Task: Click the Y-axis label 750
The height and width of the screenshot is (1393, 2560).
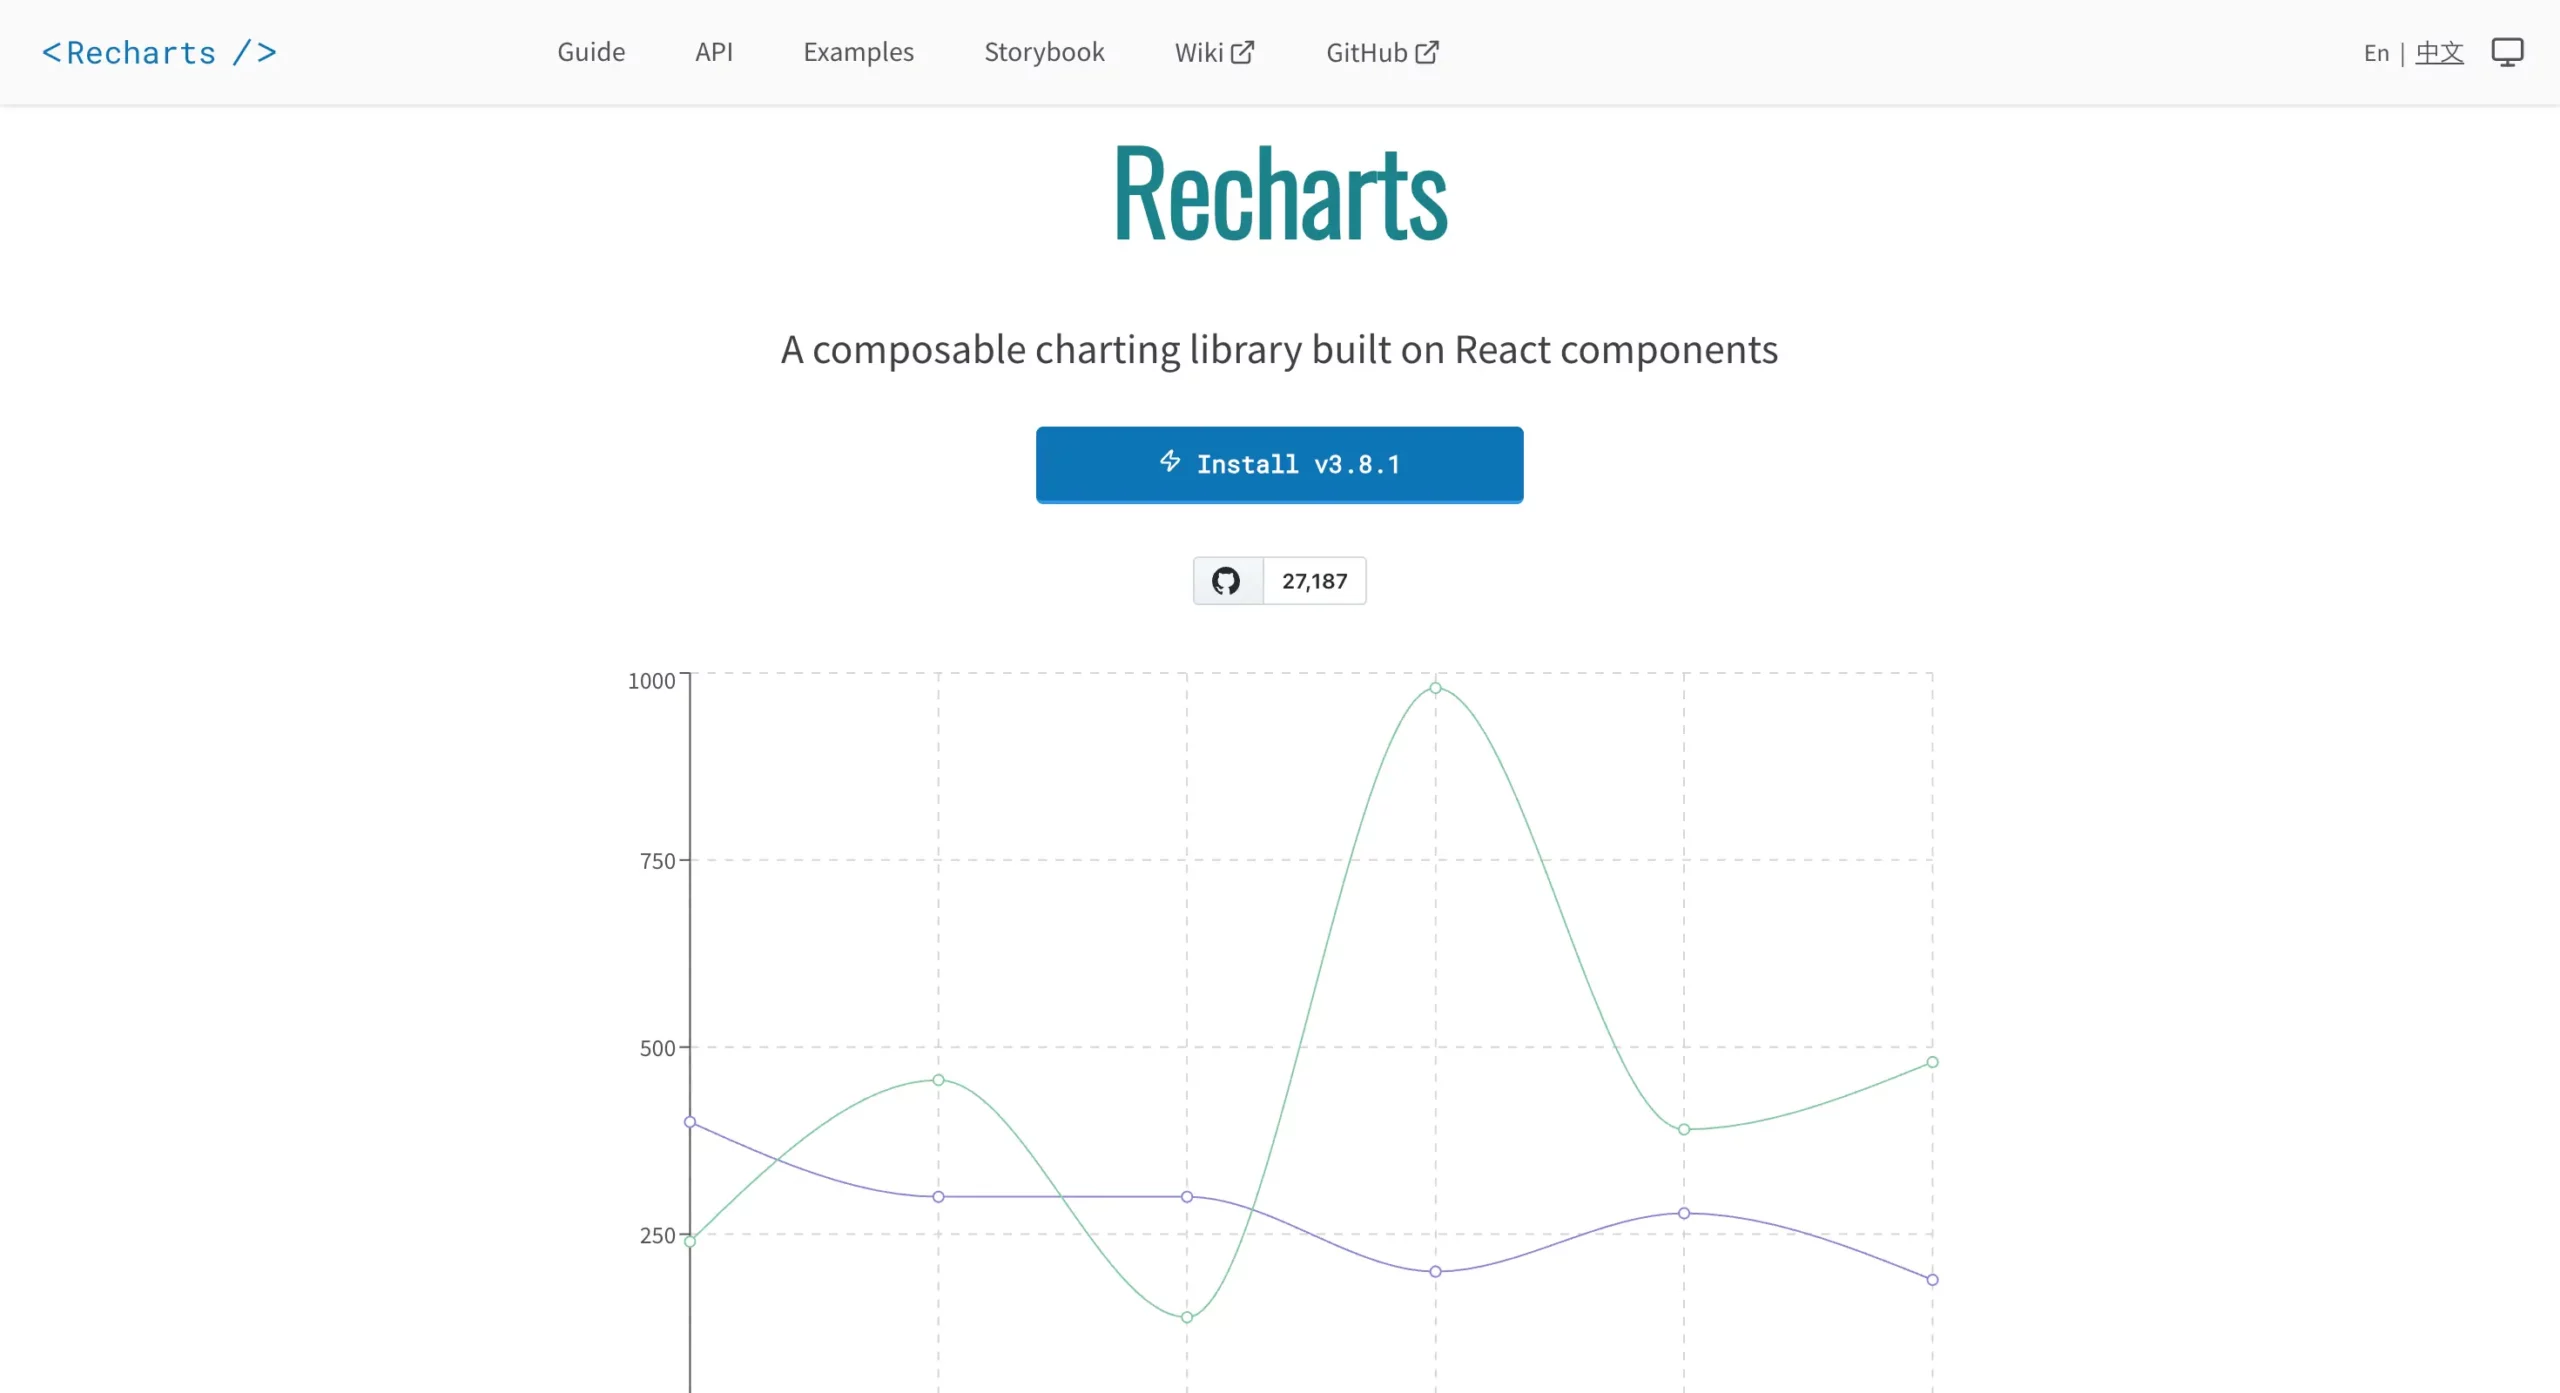Action: 657,861
